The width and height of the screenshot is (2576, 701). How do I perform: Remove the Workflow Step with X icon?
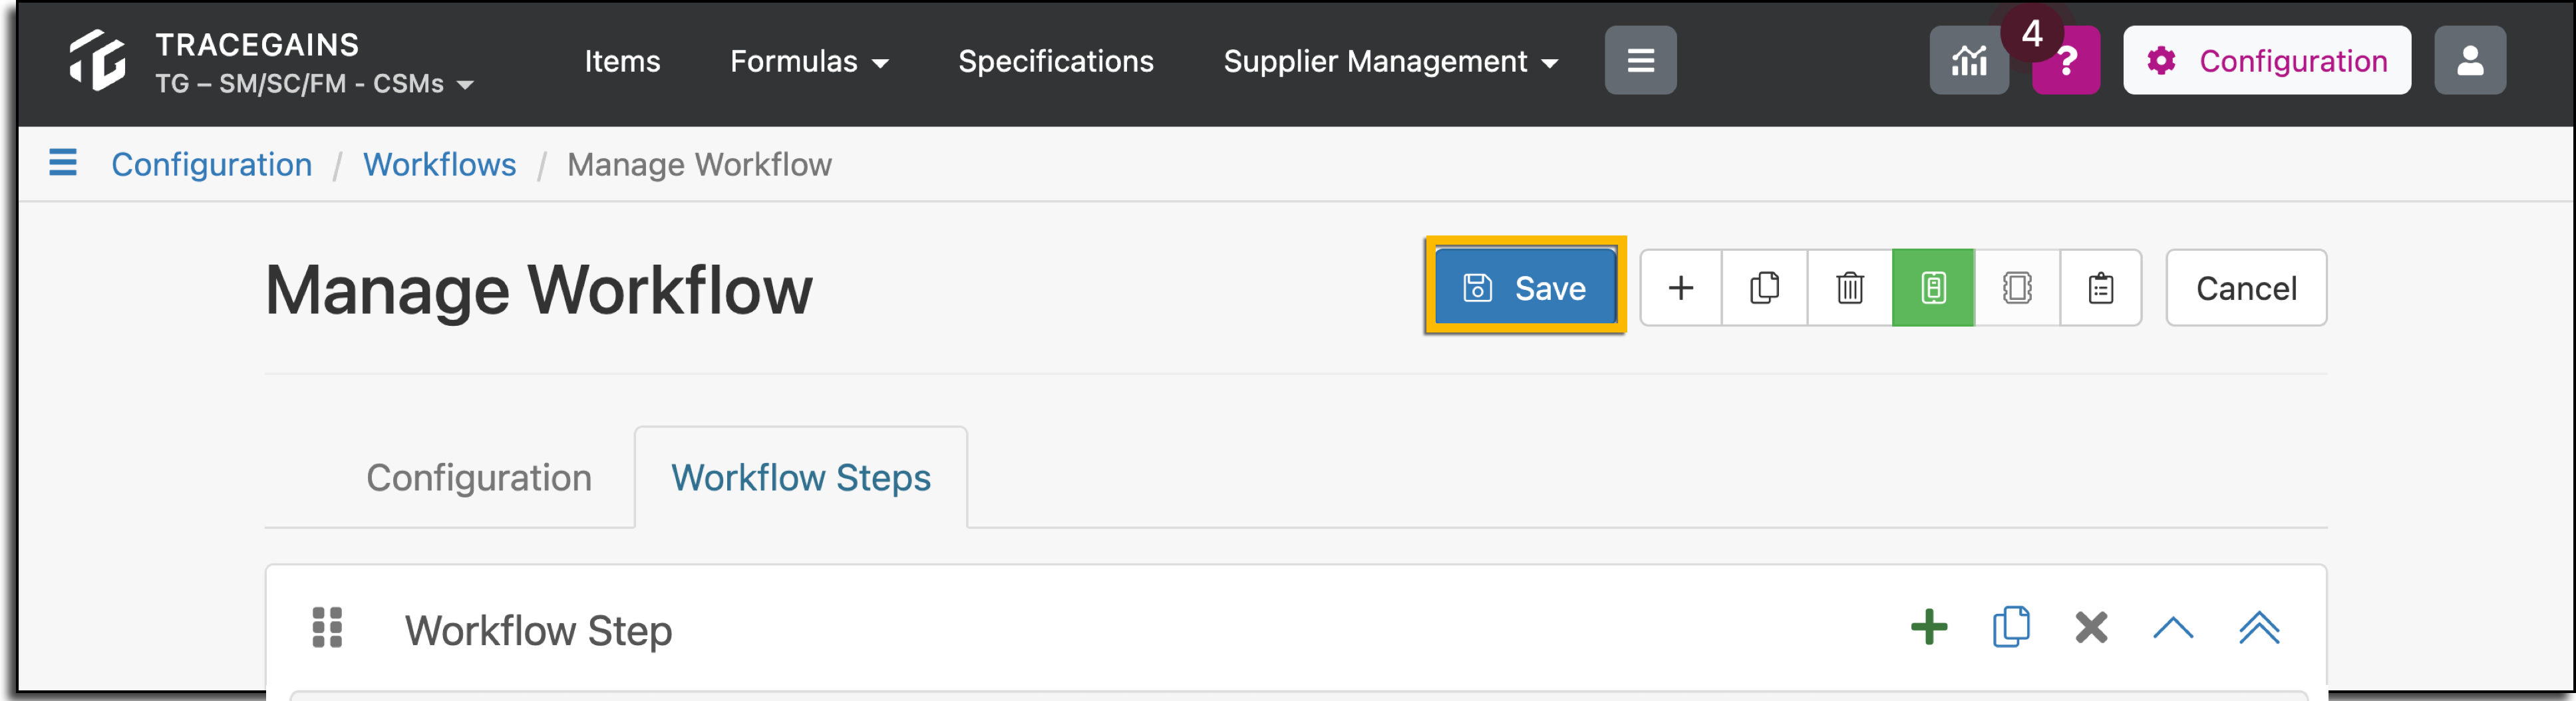pos(2091,628)
